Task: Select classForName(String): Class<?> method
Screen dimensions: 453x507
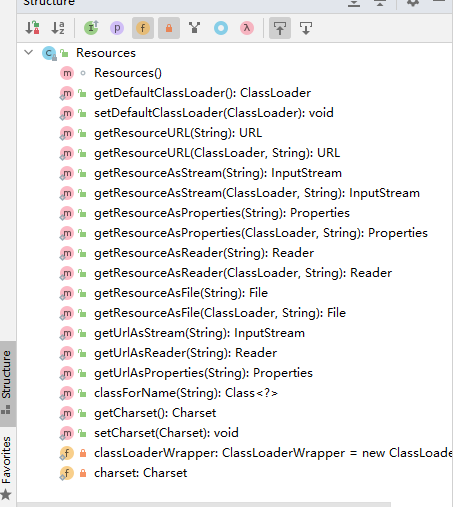Action: [186, 393]
